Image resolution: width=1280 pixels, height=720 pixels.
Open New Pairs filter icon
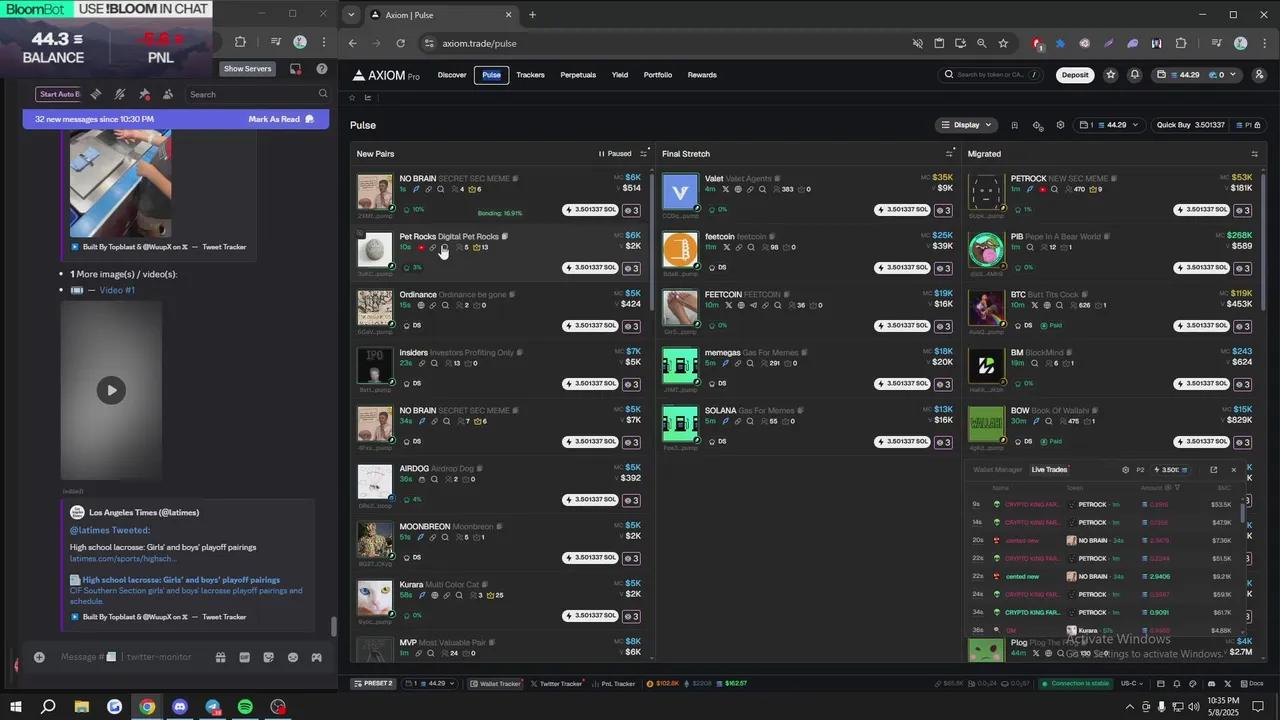point(644,154)
